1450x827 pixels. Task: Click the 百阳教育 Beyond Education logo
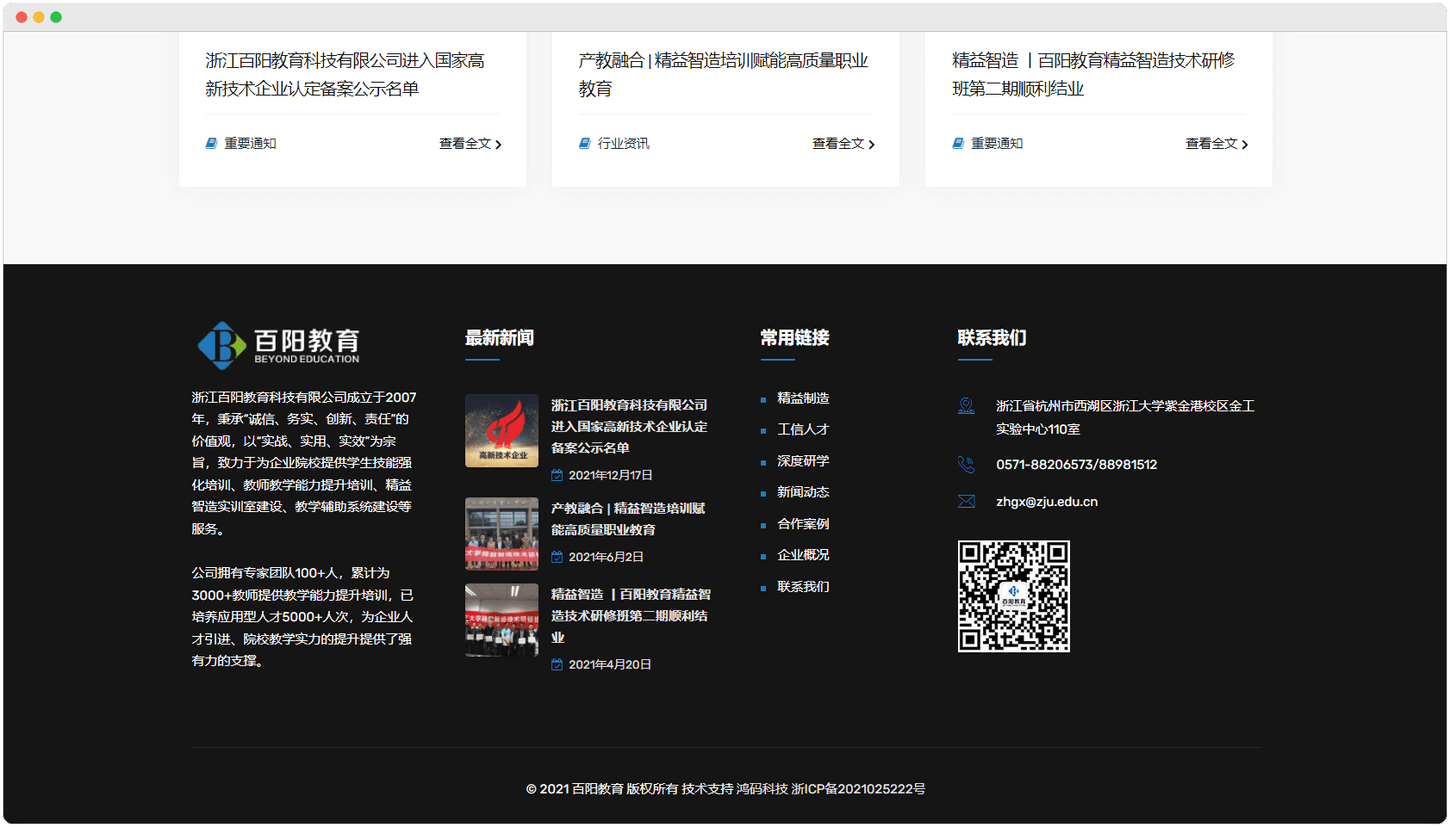[x=278, y=344]
